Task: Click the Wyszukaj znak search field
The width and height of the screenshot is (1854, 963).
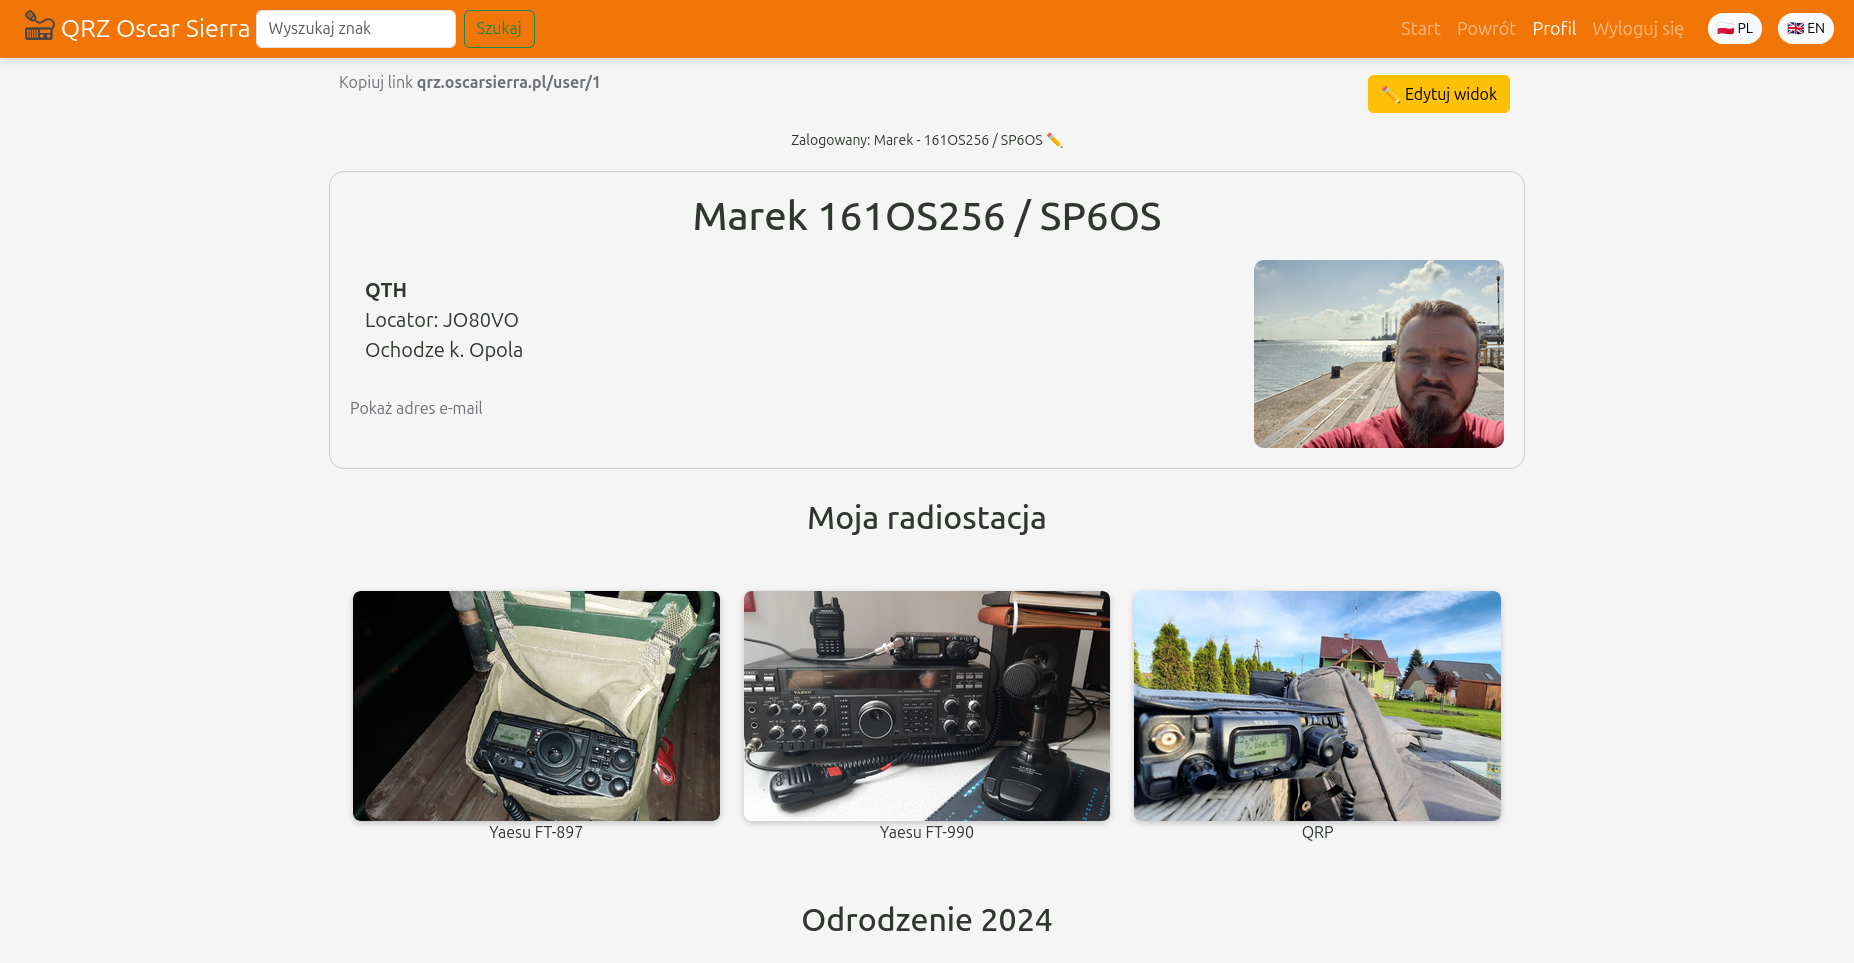Action: click(355, 29)
